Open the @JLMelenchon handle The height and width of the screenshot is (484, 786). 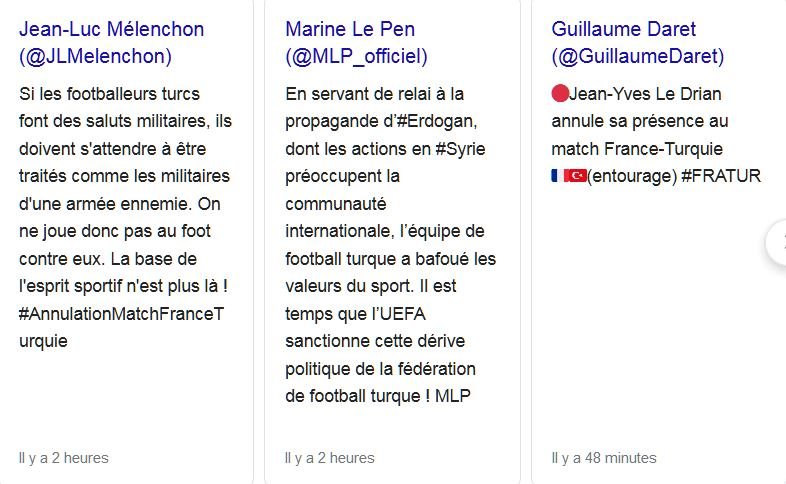[95, 56]
